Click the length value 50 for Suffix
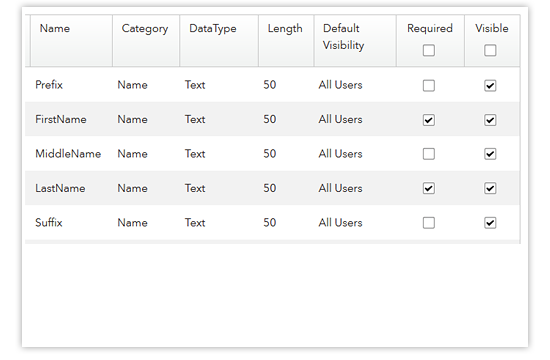 270,222
